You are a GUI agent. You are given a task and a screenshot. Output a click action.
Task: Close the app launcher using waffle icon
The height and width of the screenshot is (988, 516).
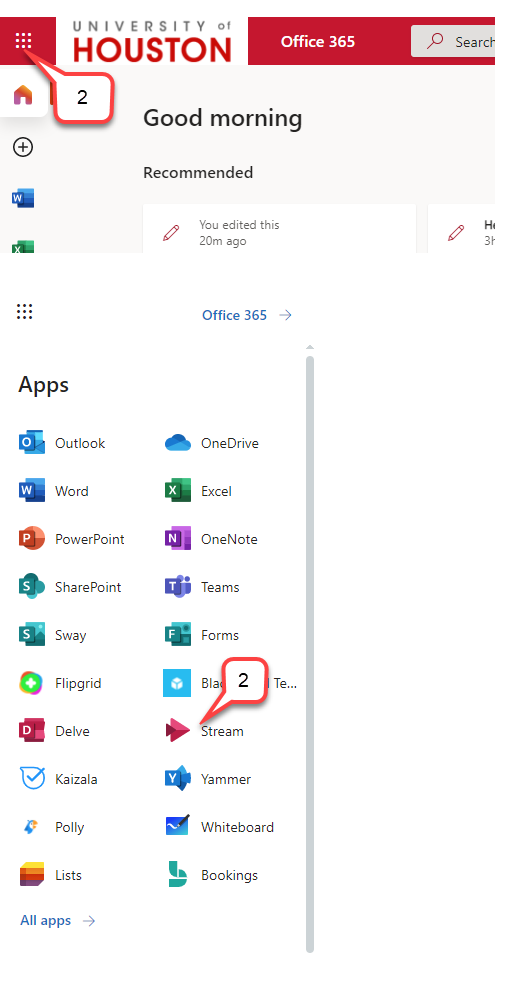click(x=25, y=312)
